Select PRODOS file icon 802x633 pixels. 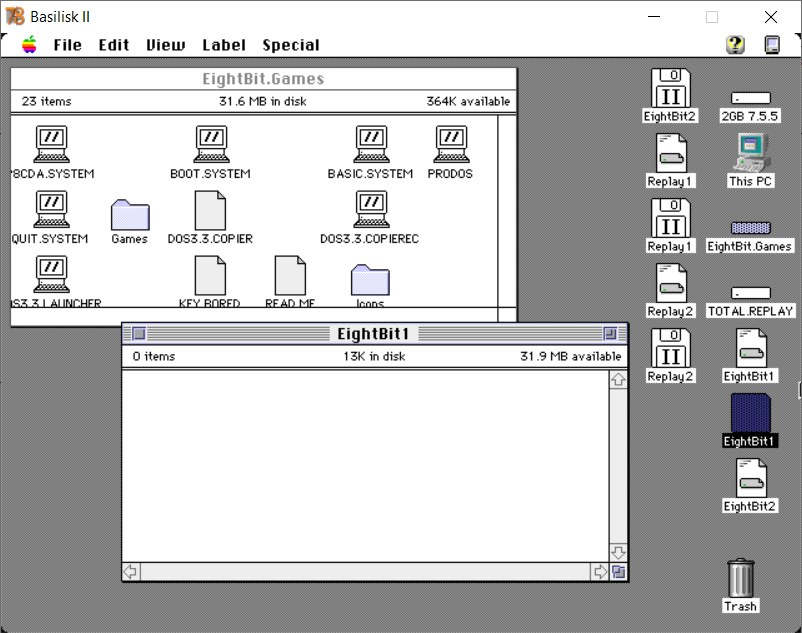click(x=452, y=145)
